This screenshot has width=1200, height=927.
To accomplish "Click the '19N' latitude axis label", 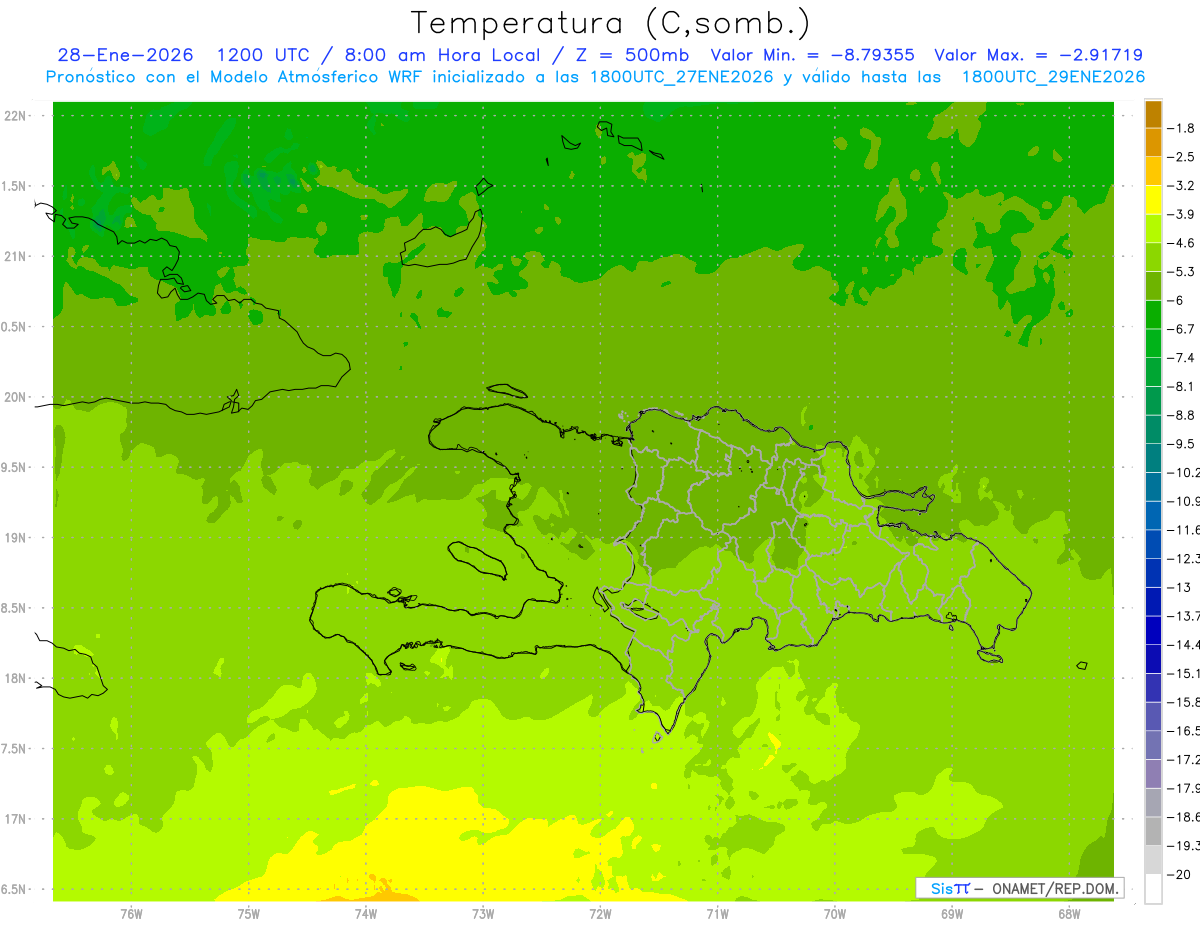I will point(15,538).
